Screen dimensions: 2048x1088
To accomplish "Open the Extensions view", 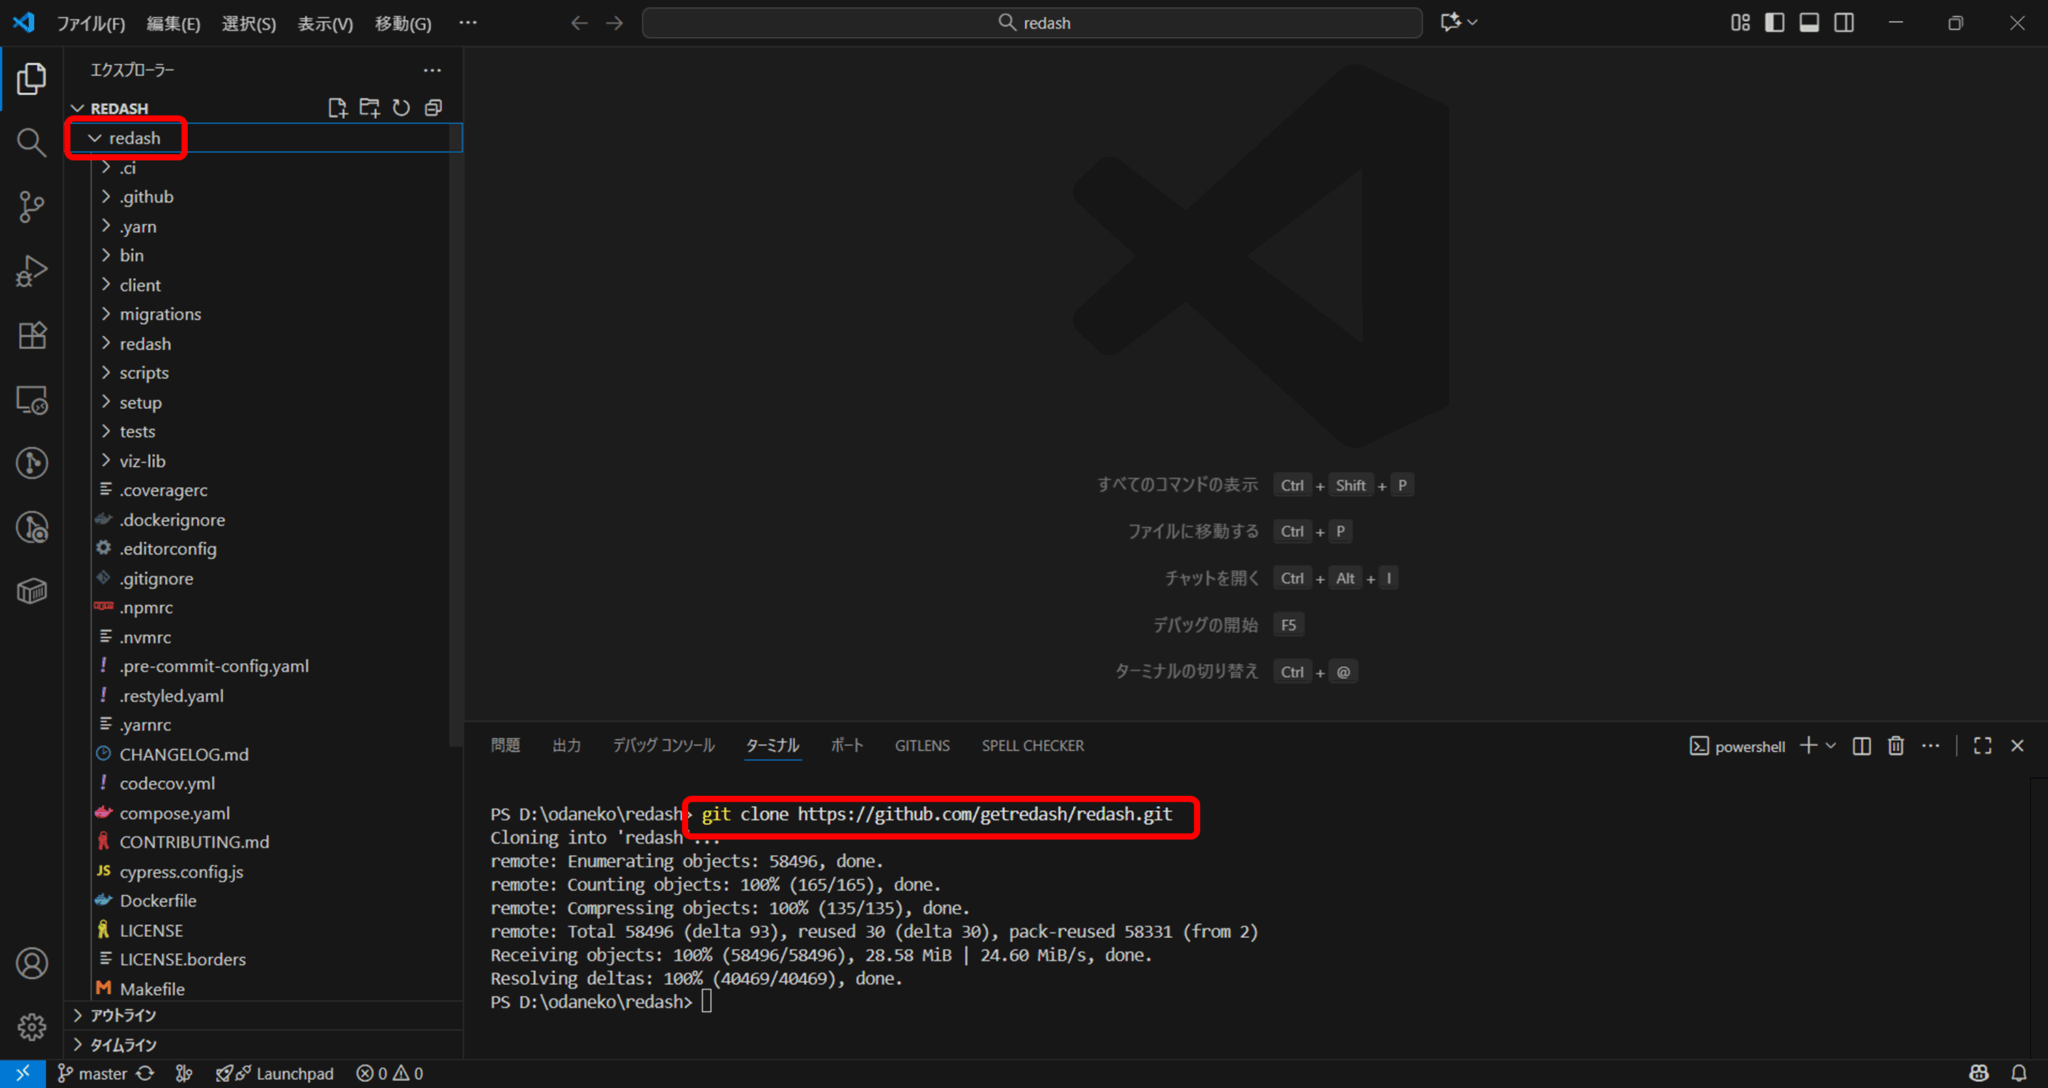I will pyautogui.click(x=31, y=335).
